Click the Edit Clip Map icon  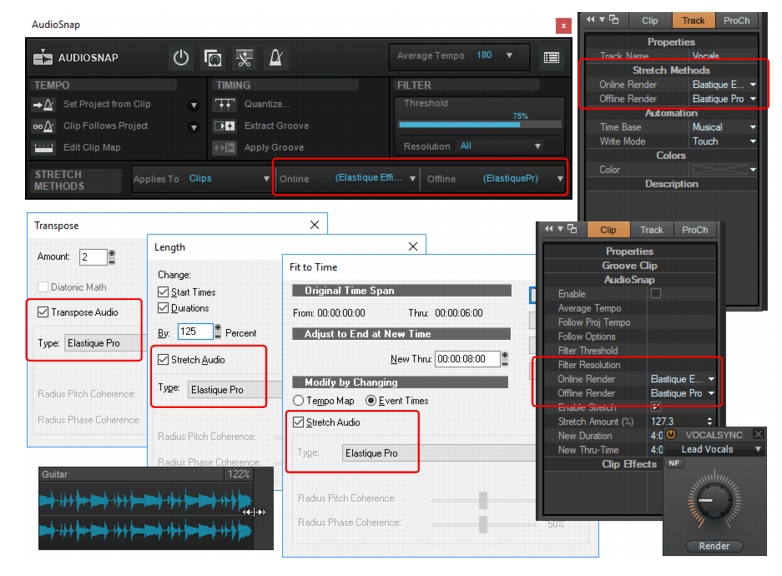coord(43,148)
